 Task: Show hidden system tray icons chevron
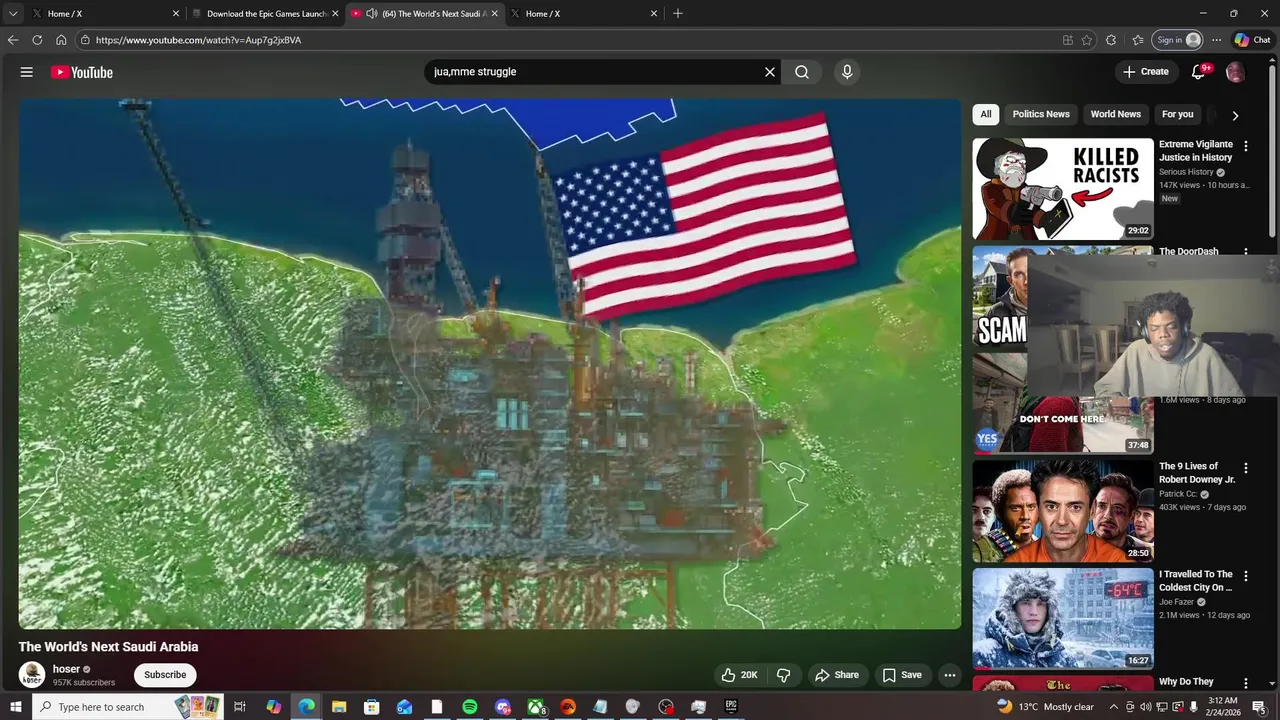(x=1113, y=707)
